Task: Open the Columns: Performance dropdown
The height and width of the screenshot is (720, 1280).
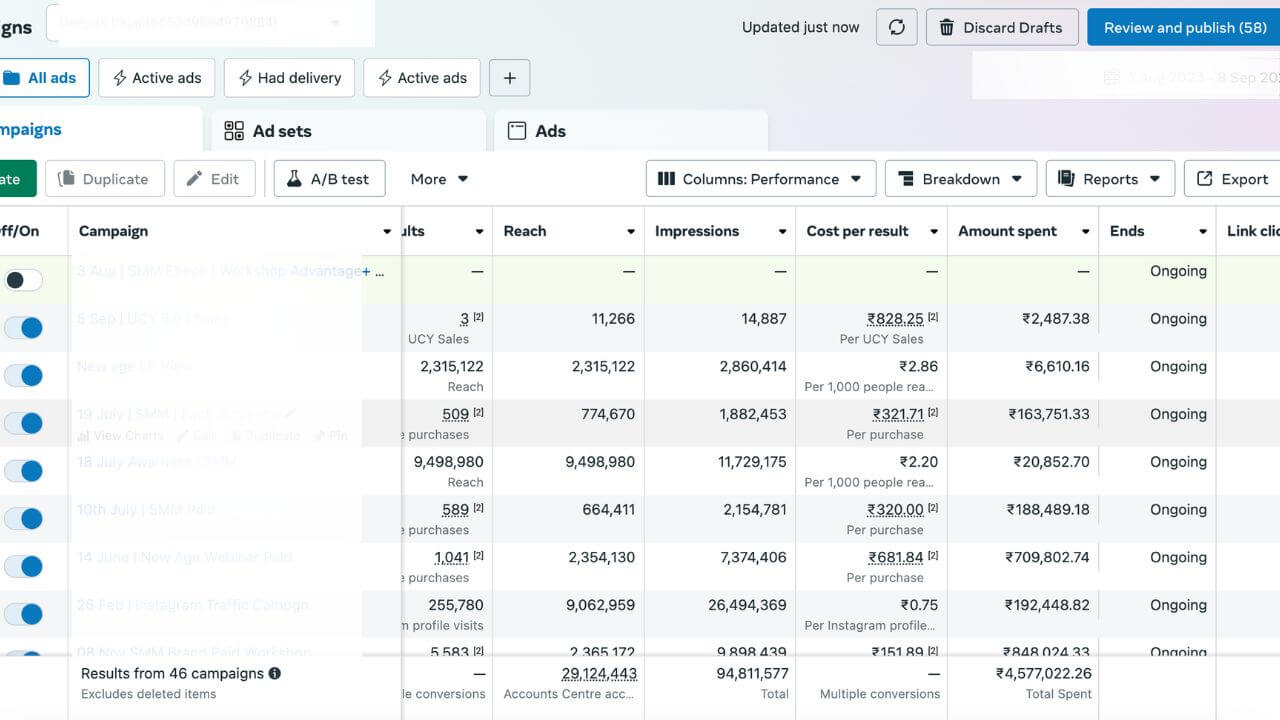Action: tap(760, 179)
